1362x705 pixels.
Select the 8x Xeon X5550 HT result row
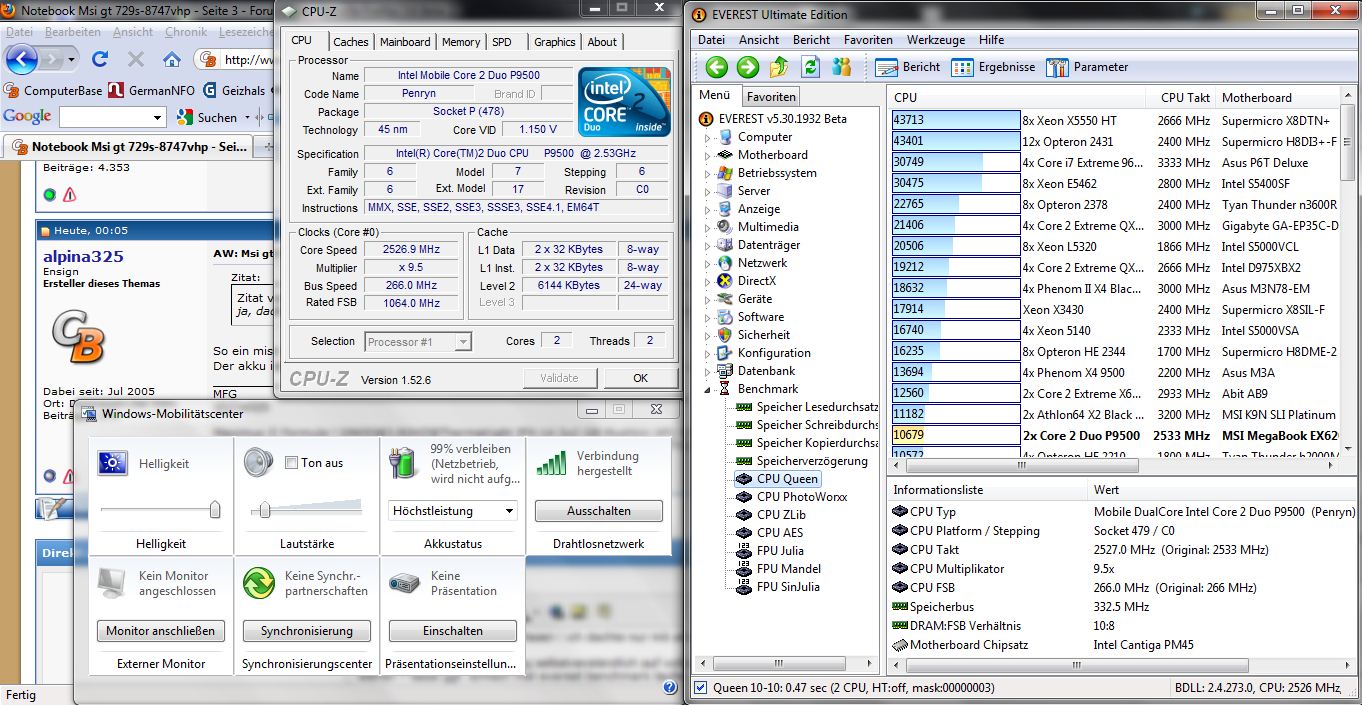(x=1115, y=120)
